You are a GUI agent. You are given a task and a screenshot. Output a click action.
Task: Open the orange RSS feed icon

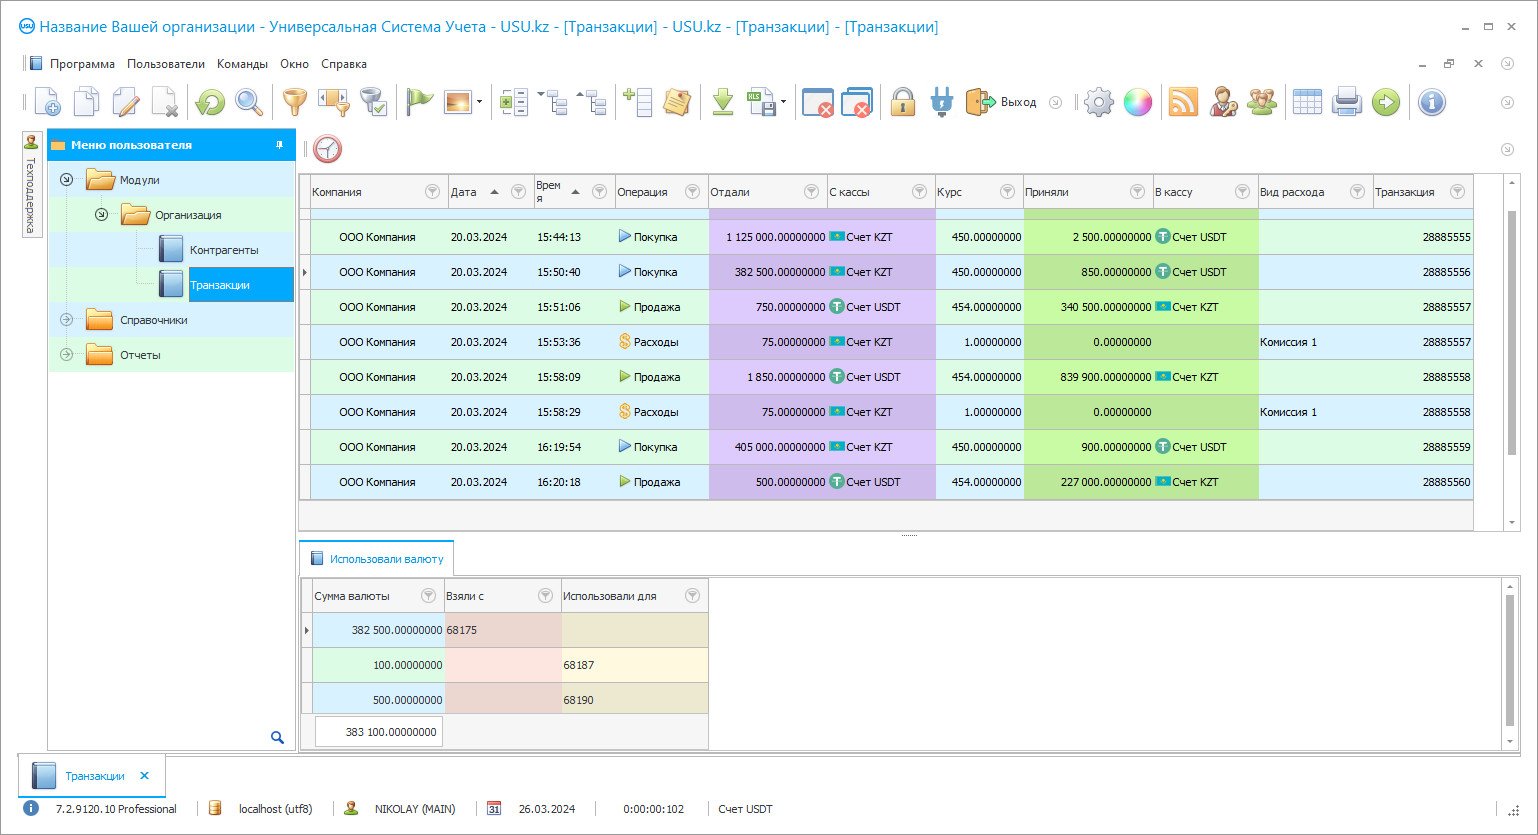pyautogui.click(x=1183, y=102)
